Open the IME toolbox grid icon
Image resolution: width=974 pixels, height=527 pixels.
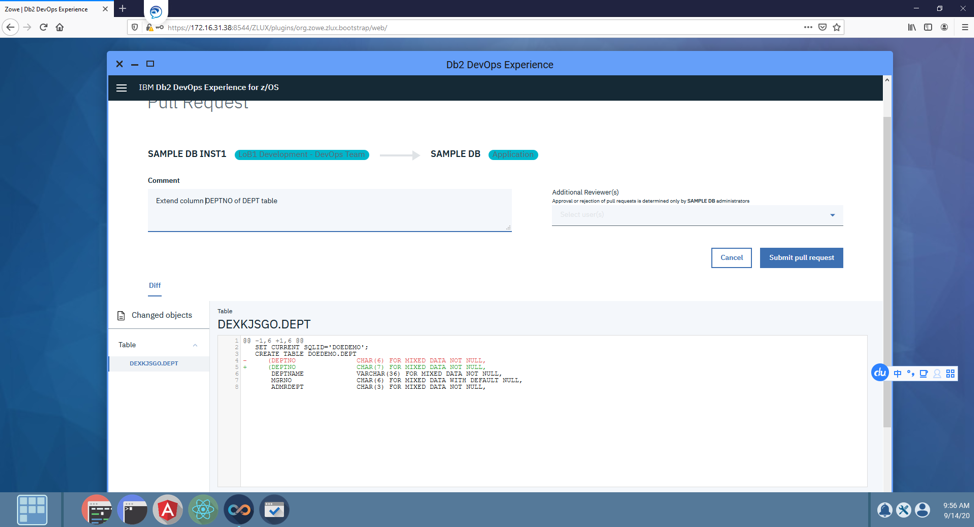tap(950, 373)
